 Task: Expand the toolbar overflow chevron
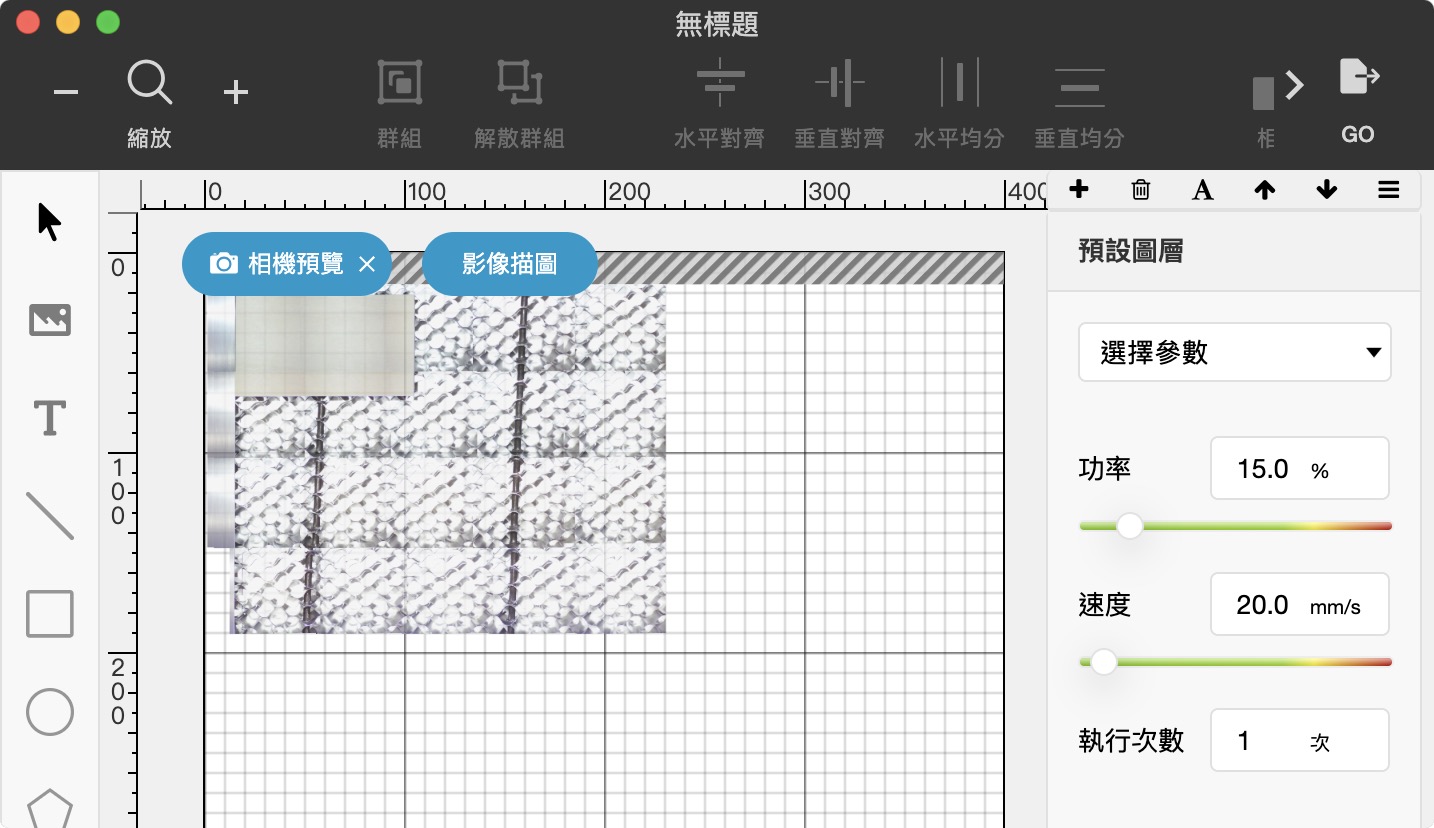pos(1295,86)
